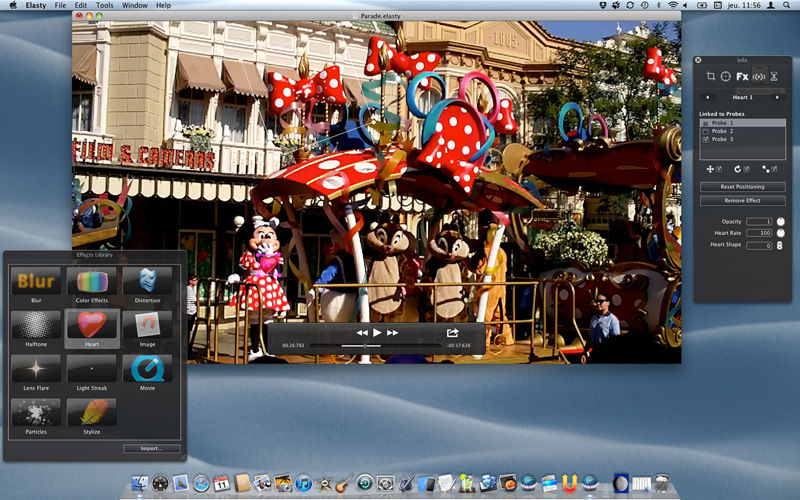Choose the Lens Flare effect
This screenshot has width=800, height=500.
tap(36, 372)
